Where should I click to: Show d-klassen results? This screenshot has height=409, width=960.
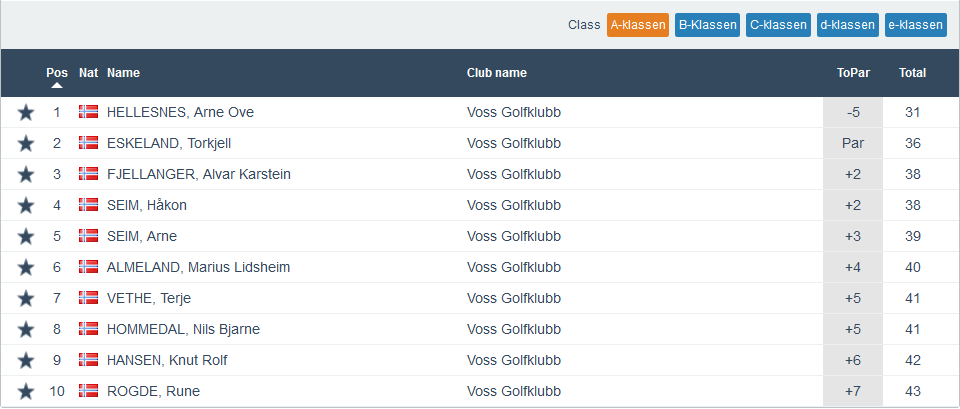(848, 25)
